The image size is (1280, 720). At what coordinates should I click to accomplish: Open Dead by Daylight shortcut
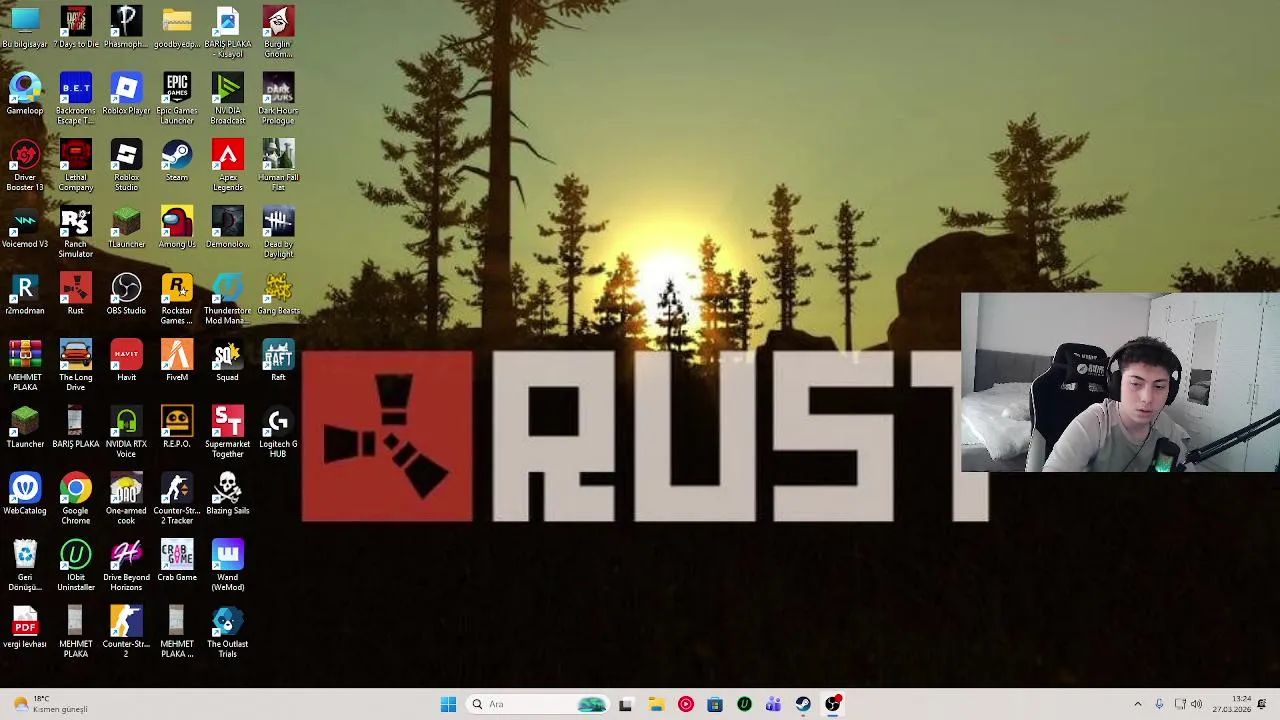point(278,233)
